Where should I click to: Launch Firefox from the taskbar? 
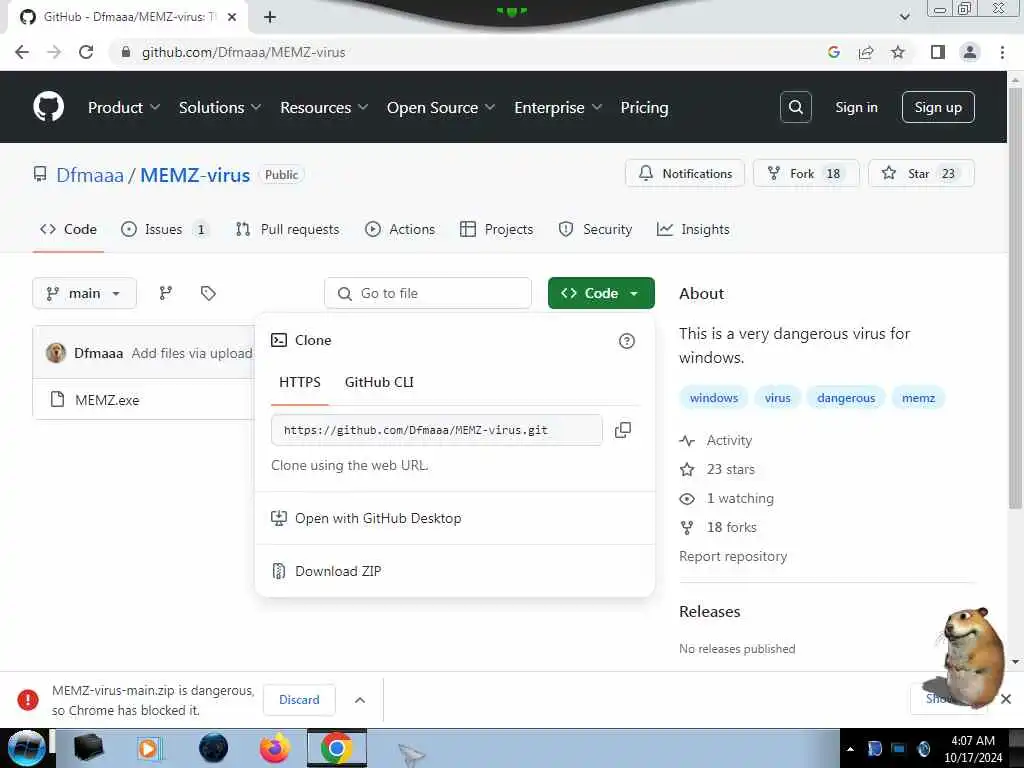pos(275,748)
